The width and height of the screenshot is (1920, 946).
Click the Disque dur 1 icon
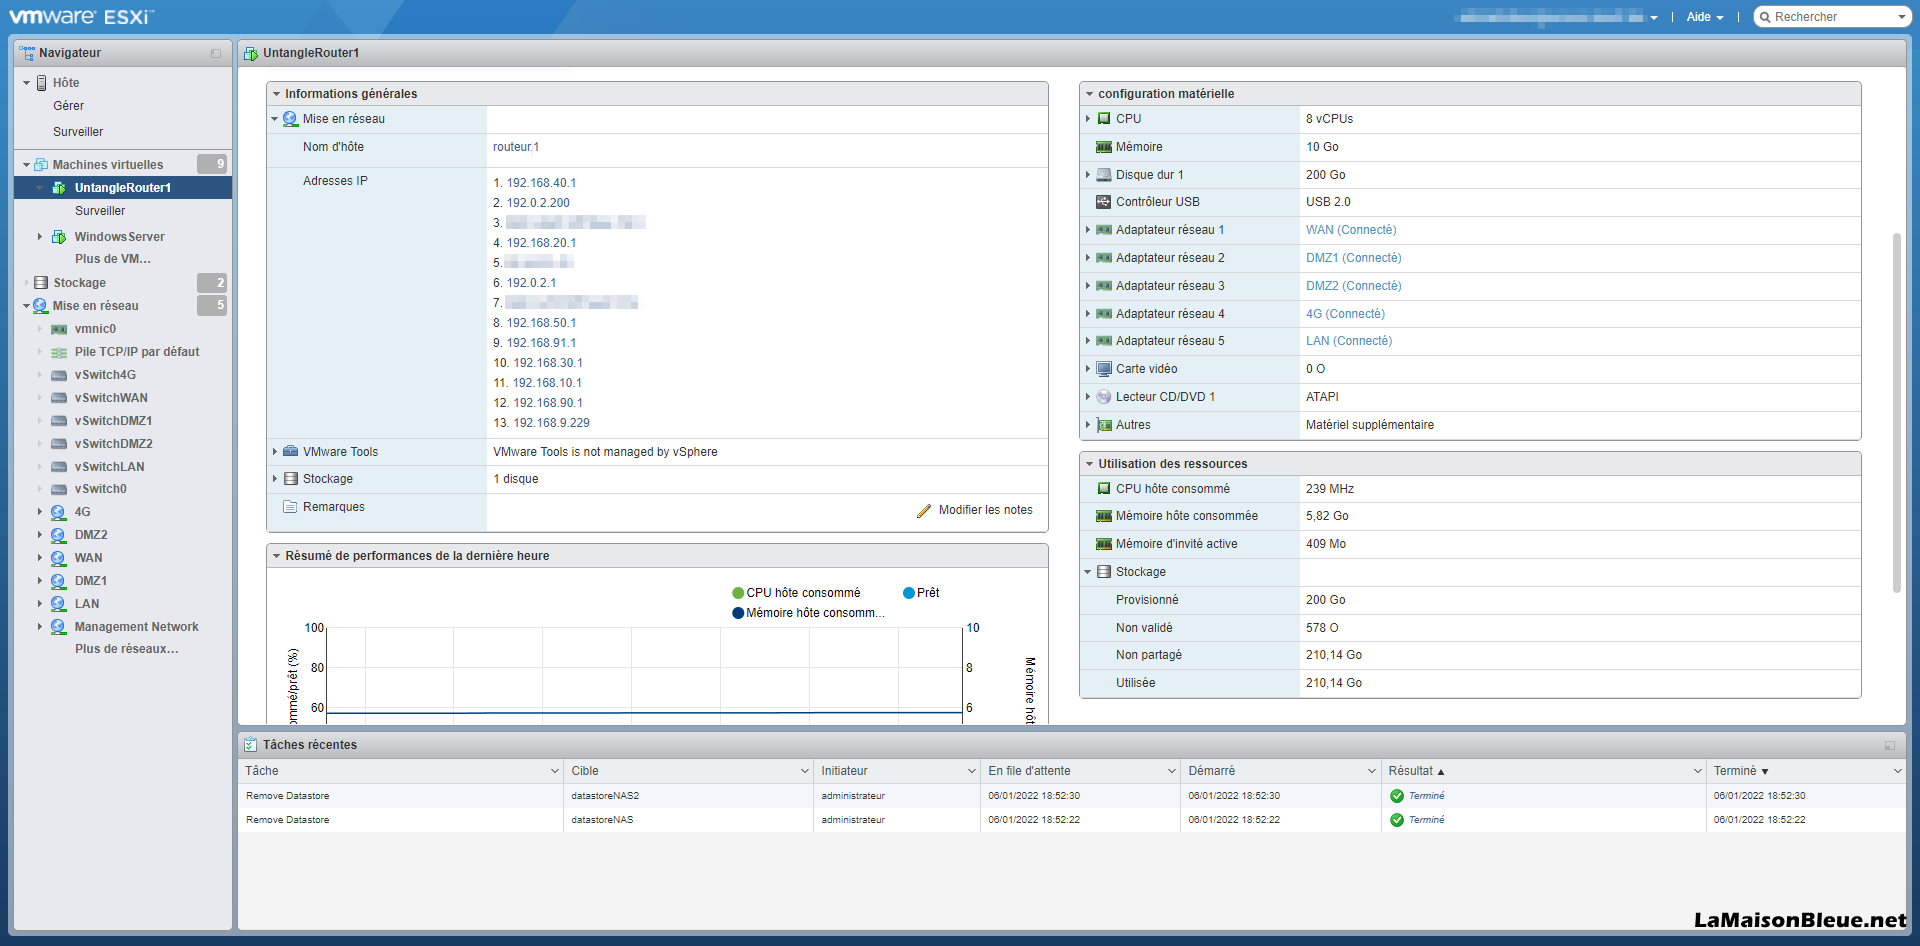(x=1104, y=175)
